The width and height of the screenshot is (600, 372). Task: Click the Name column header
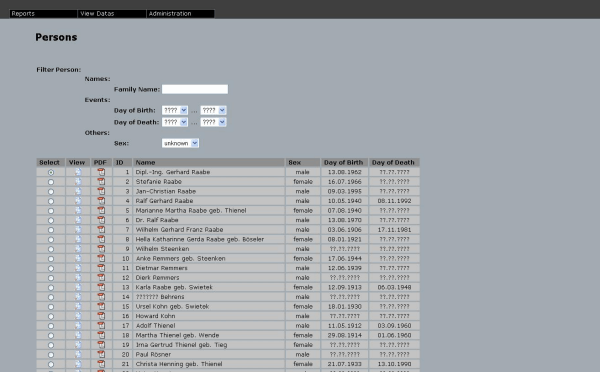(x=209, y=162)
